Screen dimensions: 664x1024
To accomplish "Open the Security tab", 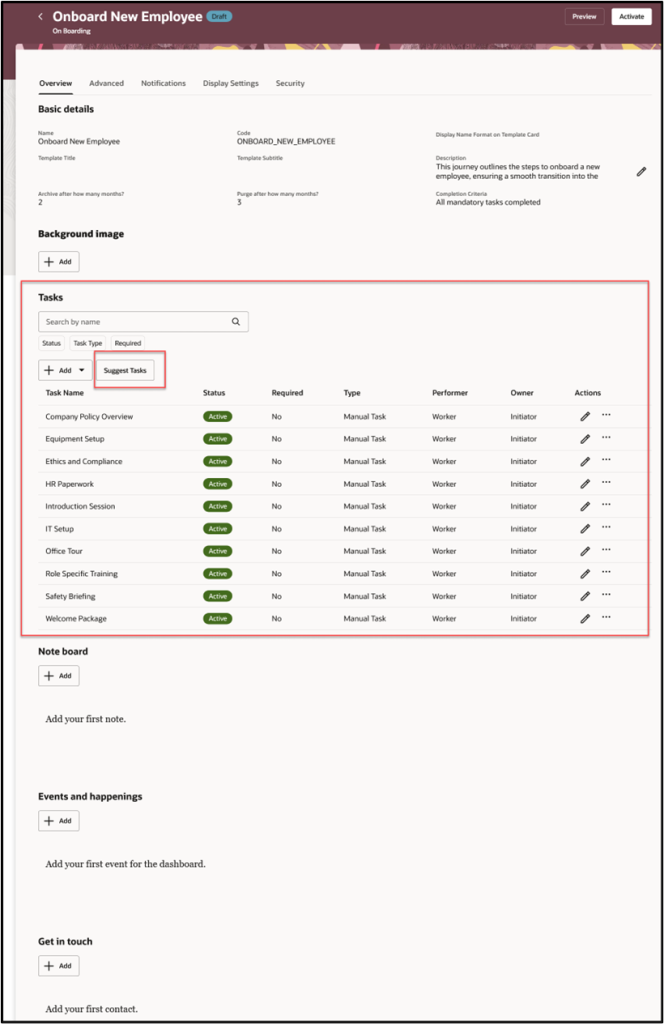I will [x=290, y=84].
